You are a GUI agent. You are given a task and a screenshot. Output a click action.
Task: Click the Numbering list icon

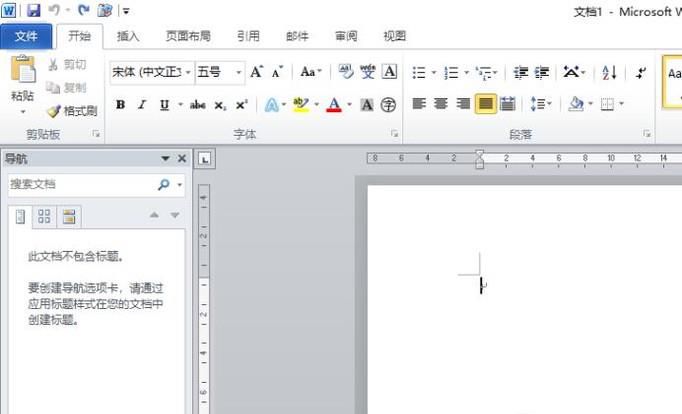pos(451,72)
